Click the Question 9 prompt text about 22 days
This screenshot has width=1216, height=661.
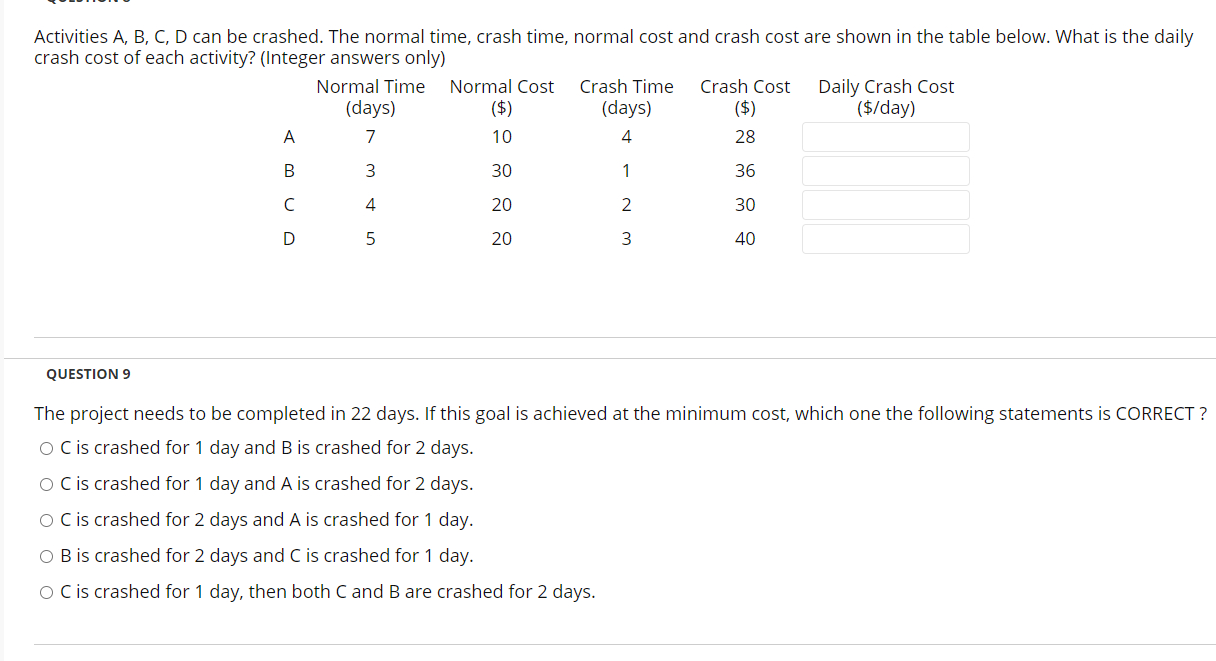coord(620,413)
